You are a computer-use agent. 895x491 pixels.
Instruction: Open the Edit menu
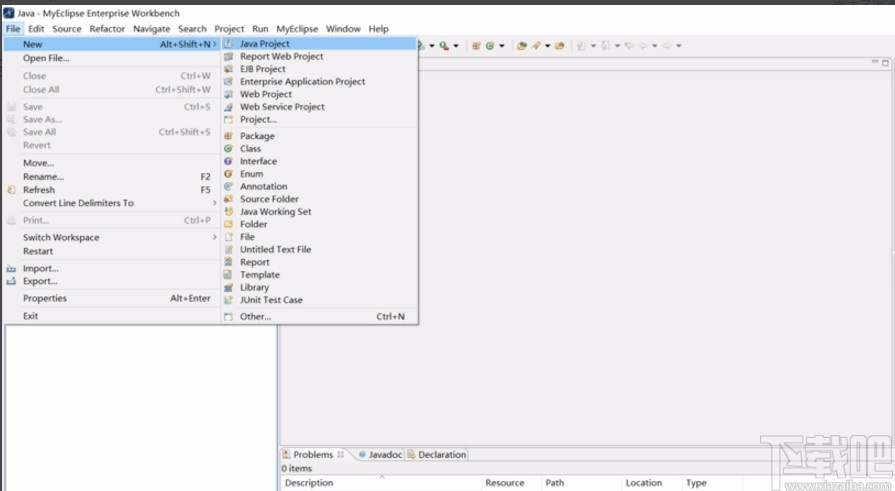[x=36, y=29]
